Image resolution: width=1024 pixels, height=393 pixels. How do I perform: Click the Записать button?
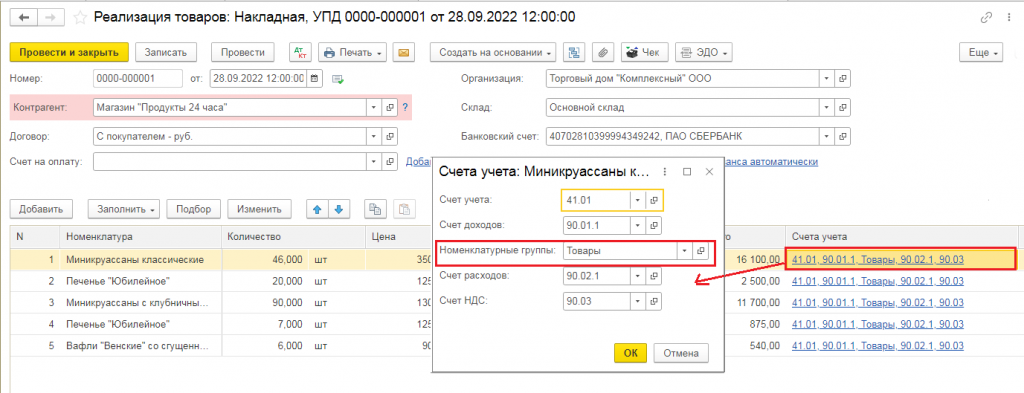pyautogui.click(x=166, y=53)
